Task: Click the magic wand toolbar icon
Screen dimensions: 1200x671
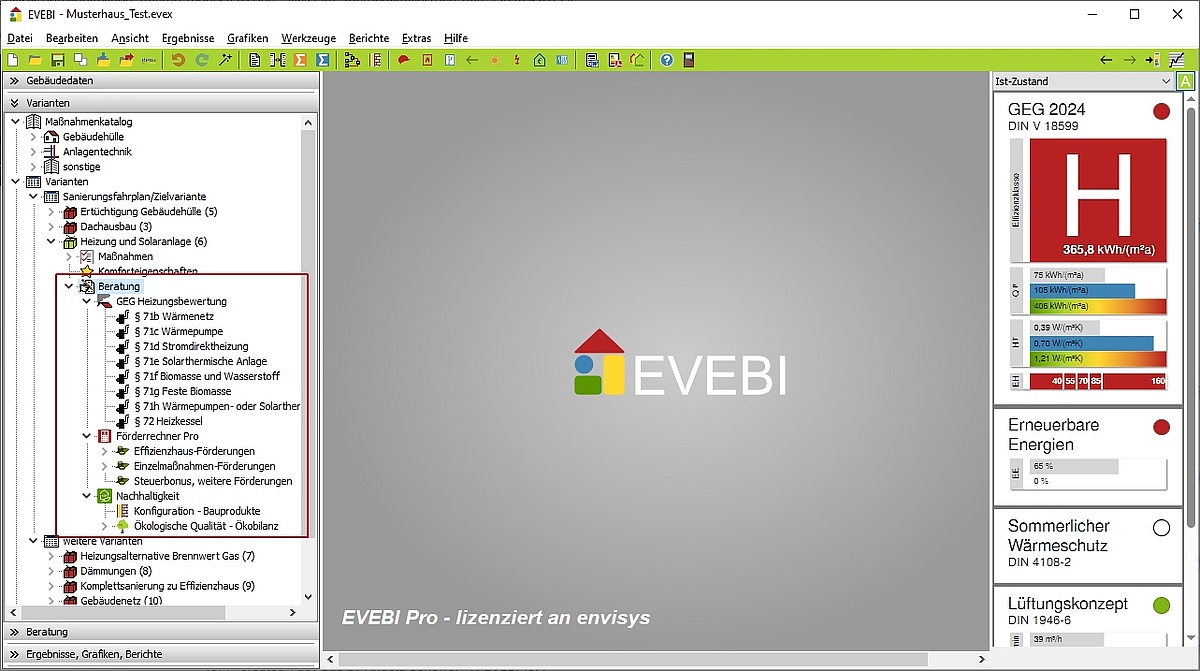Action: (x=226, y=60)
